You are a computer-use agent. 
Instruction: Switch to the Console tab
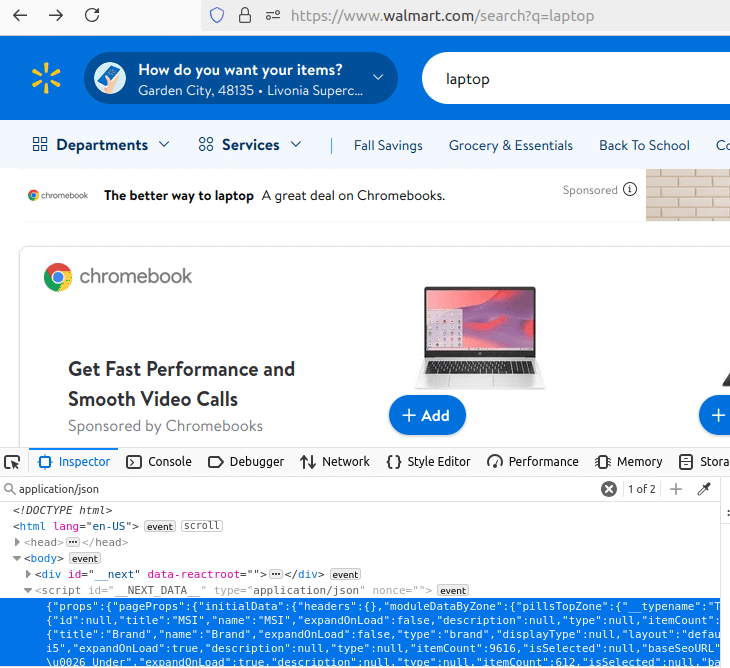(x=159, y=462)
